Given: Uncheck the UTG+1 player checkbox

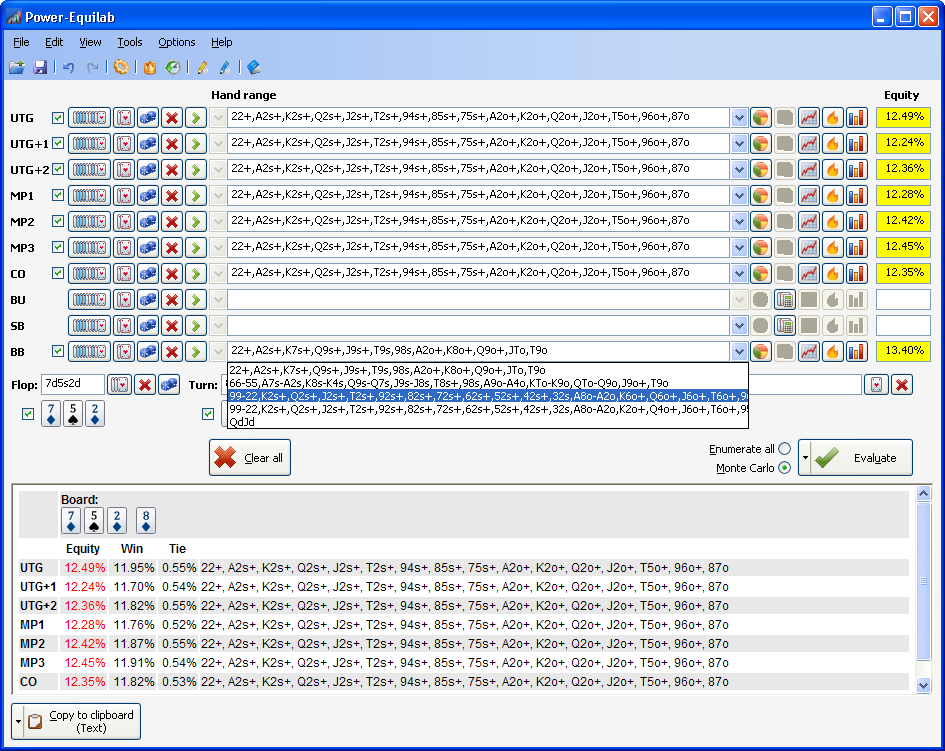Looking at the screenshot, I should 58,143.
